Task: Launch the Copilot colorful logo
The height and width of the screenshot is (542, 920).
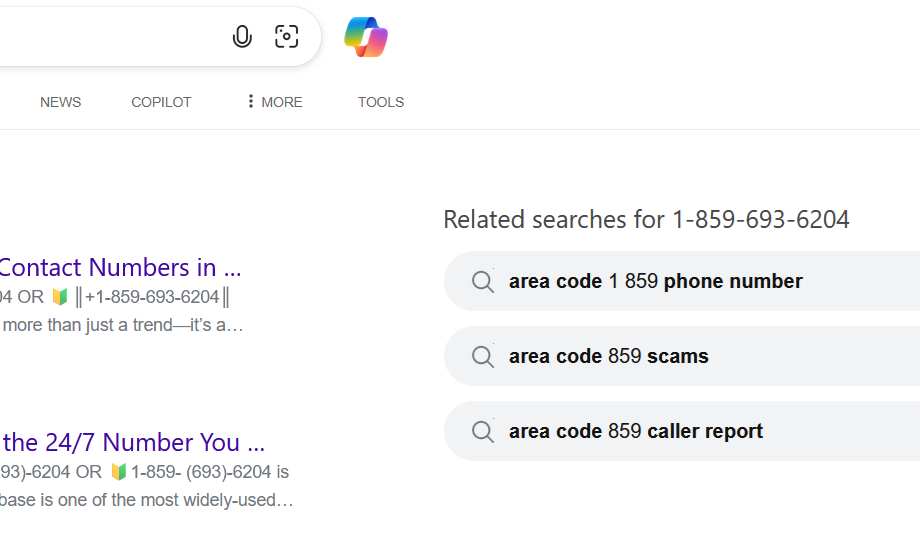Action: pyautogui.click(x=366, y=37)
